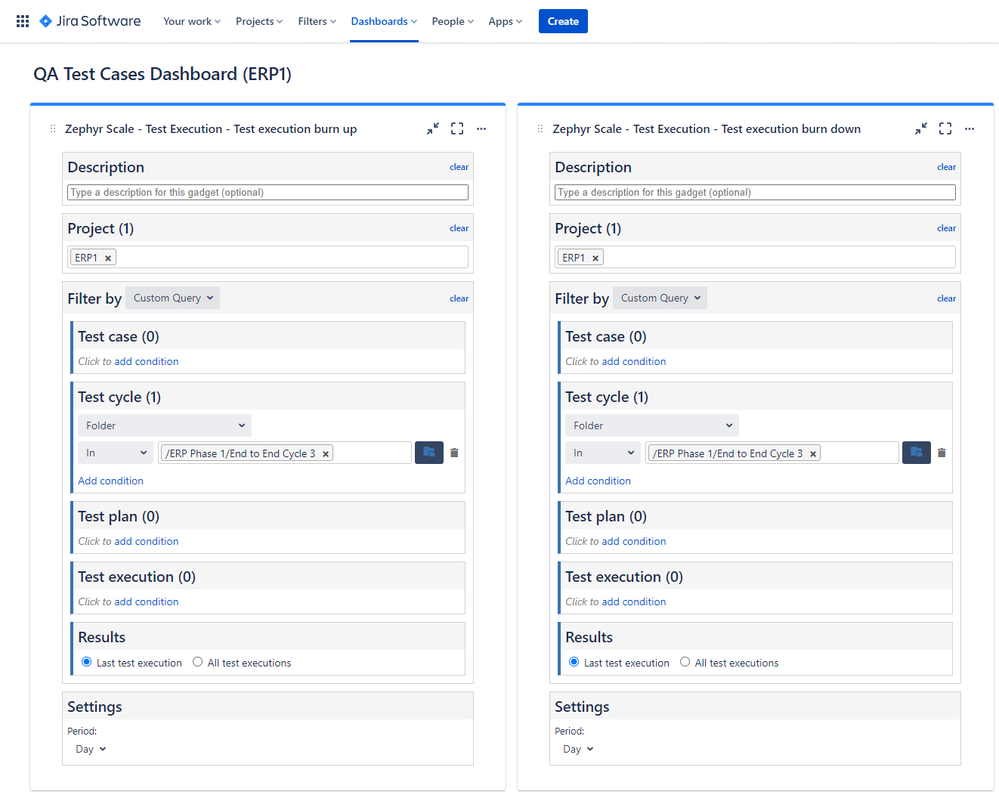This screenshot has width=999, height=801.
Task: Open the Filters menu
Action: coord(317,21)
